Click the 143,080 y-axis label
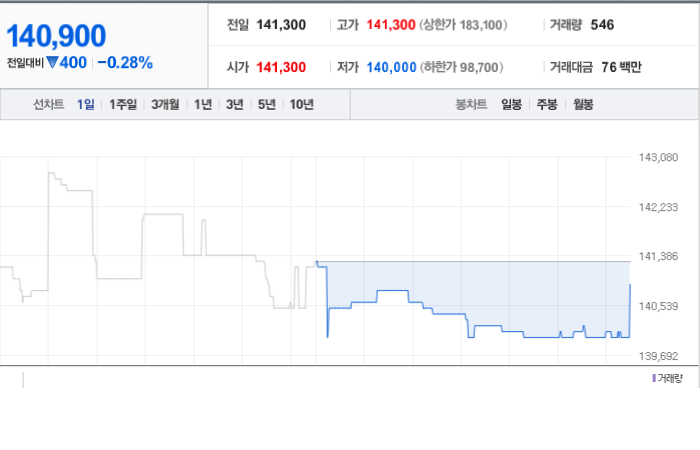 pos(658,157)
